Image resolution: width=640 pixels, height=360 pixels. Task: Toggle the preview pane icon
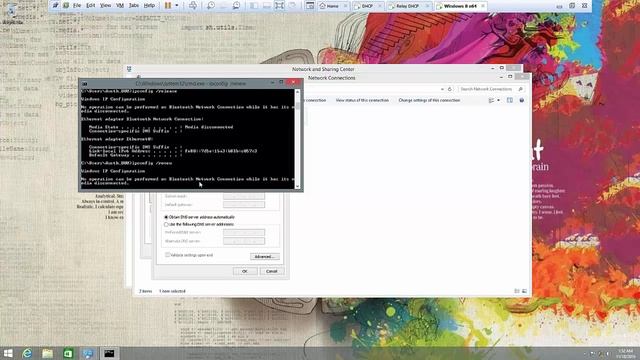click(510, 100)
